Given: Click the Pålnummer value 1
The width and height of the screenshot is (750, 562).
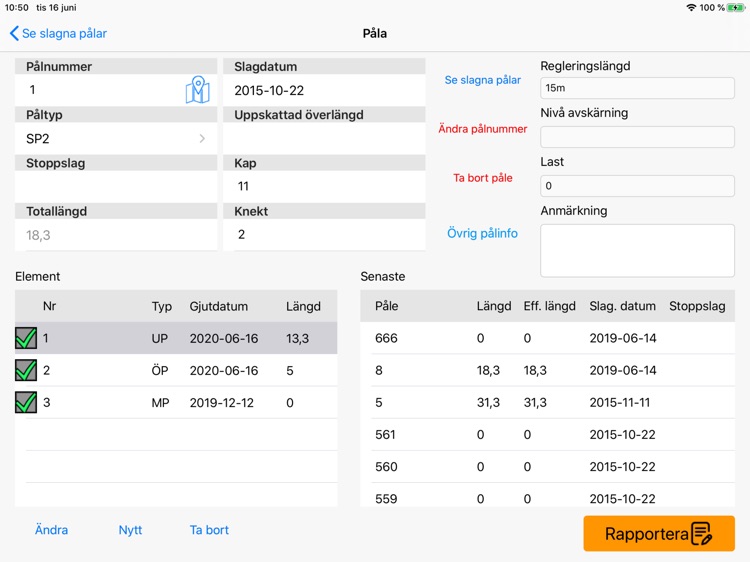Looking at the screenshot, I should point(32,90).
